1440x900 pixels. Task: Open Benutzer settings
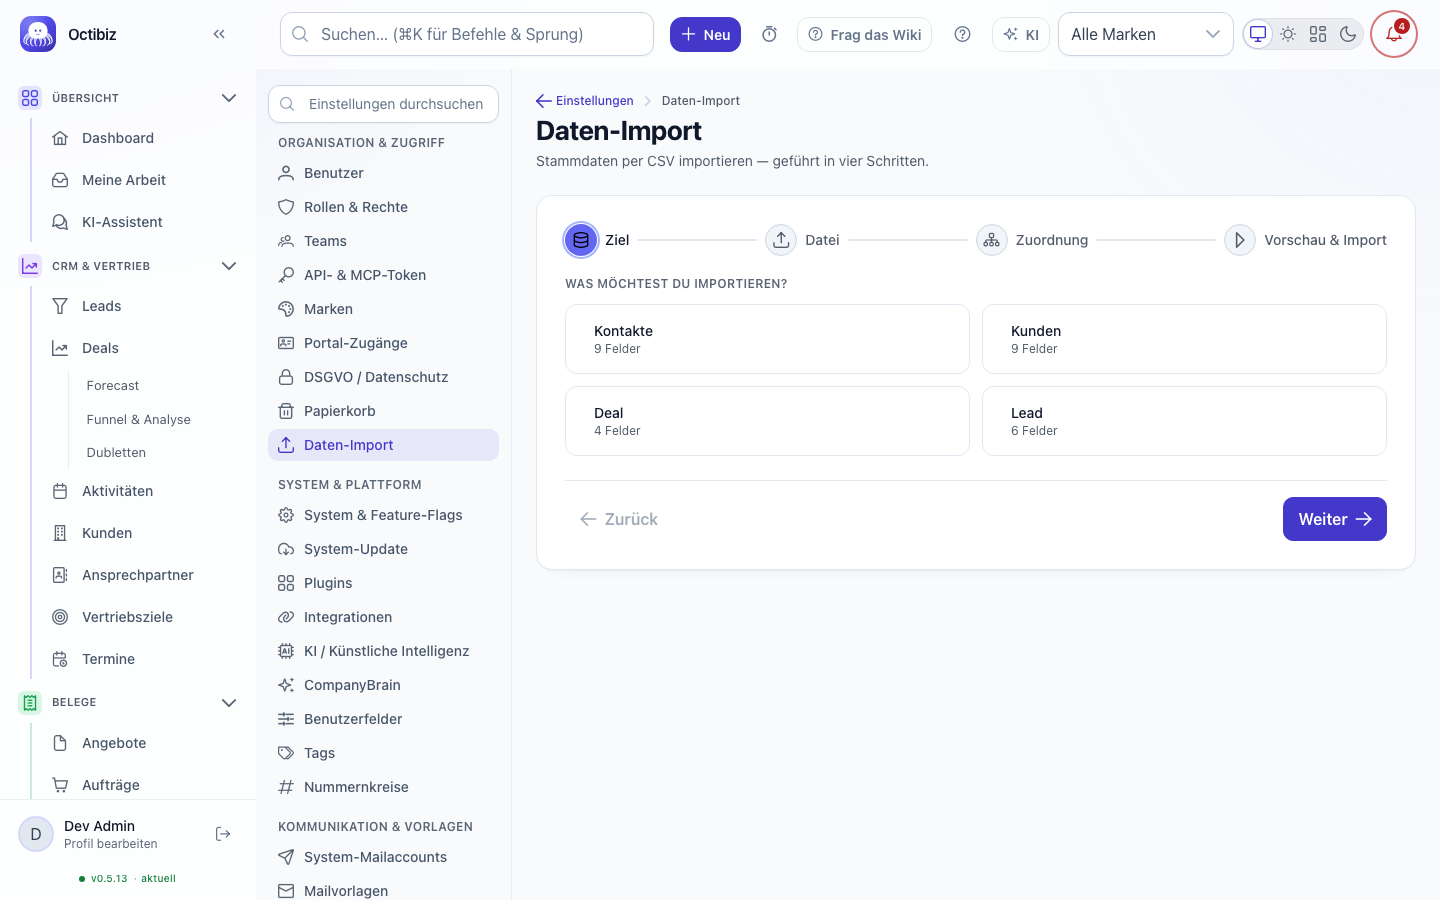[383, 173]
